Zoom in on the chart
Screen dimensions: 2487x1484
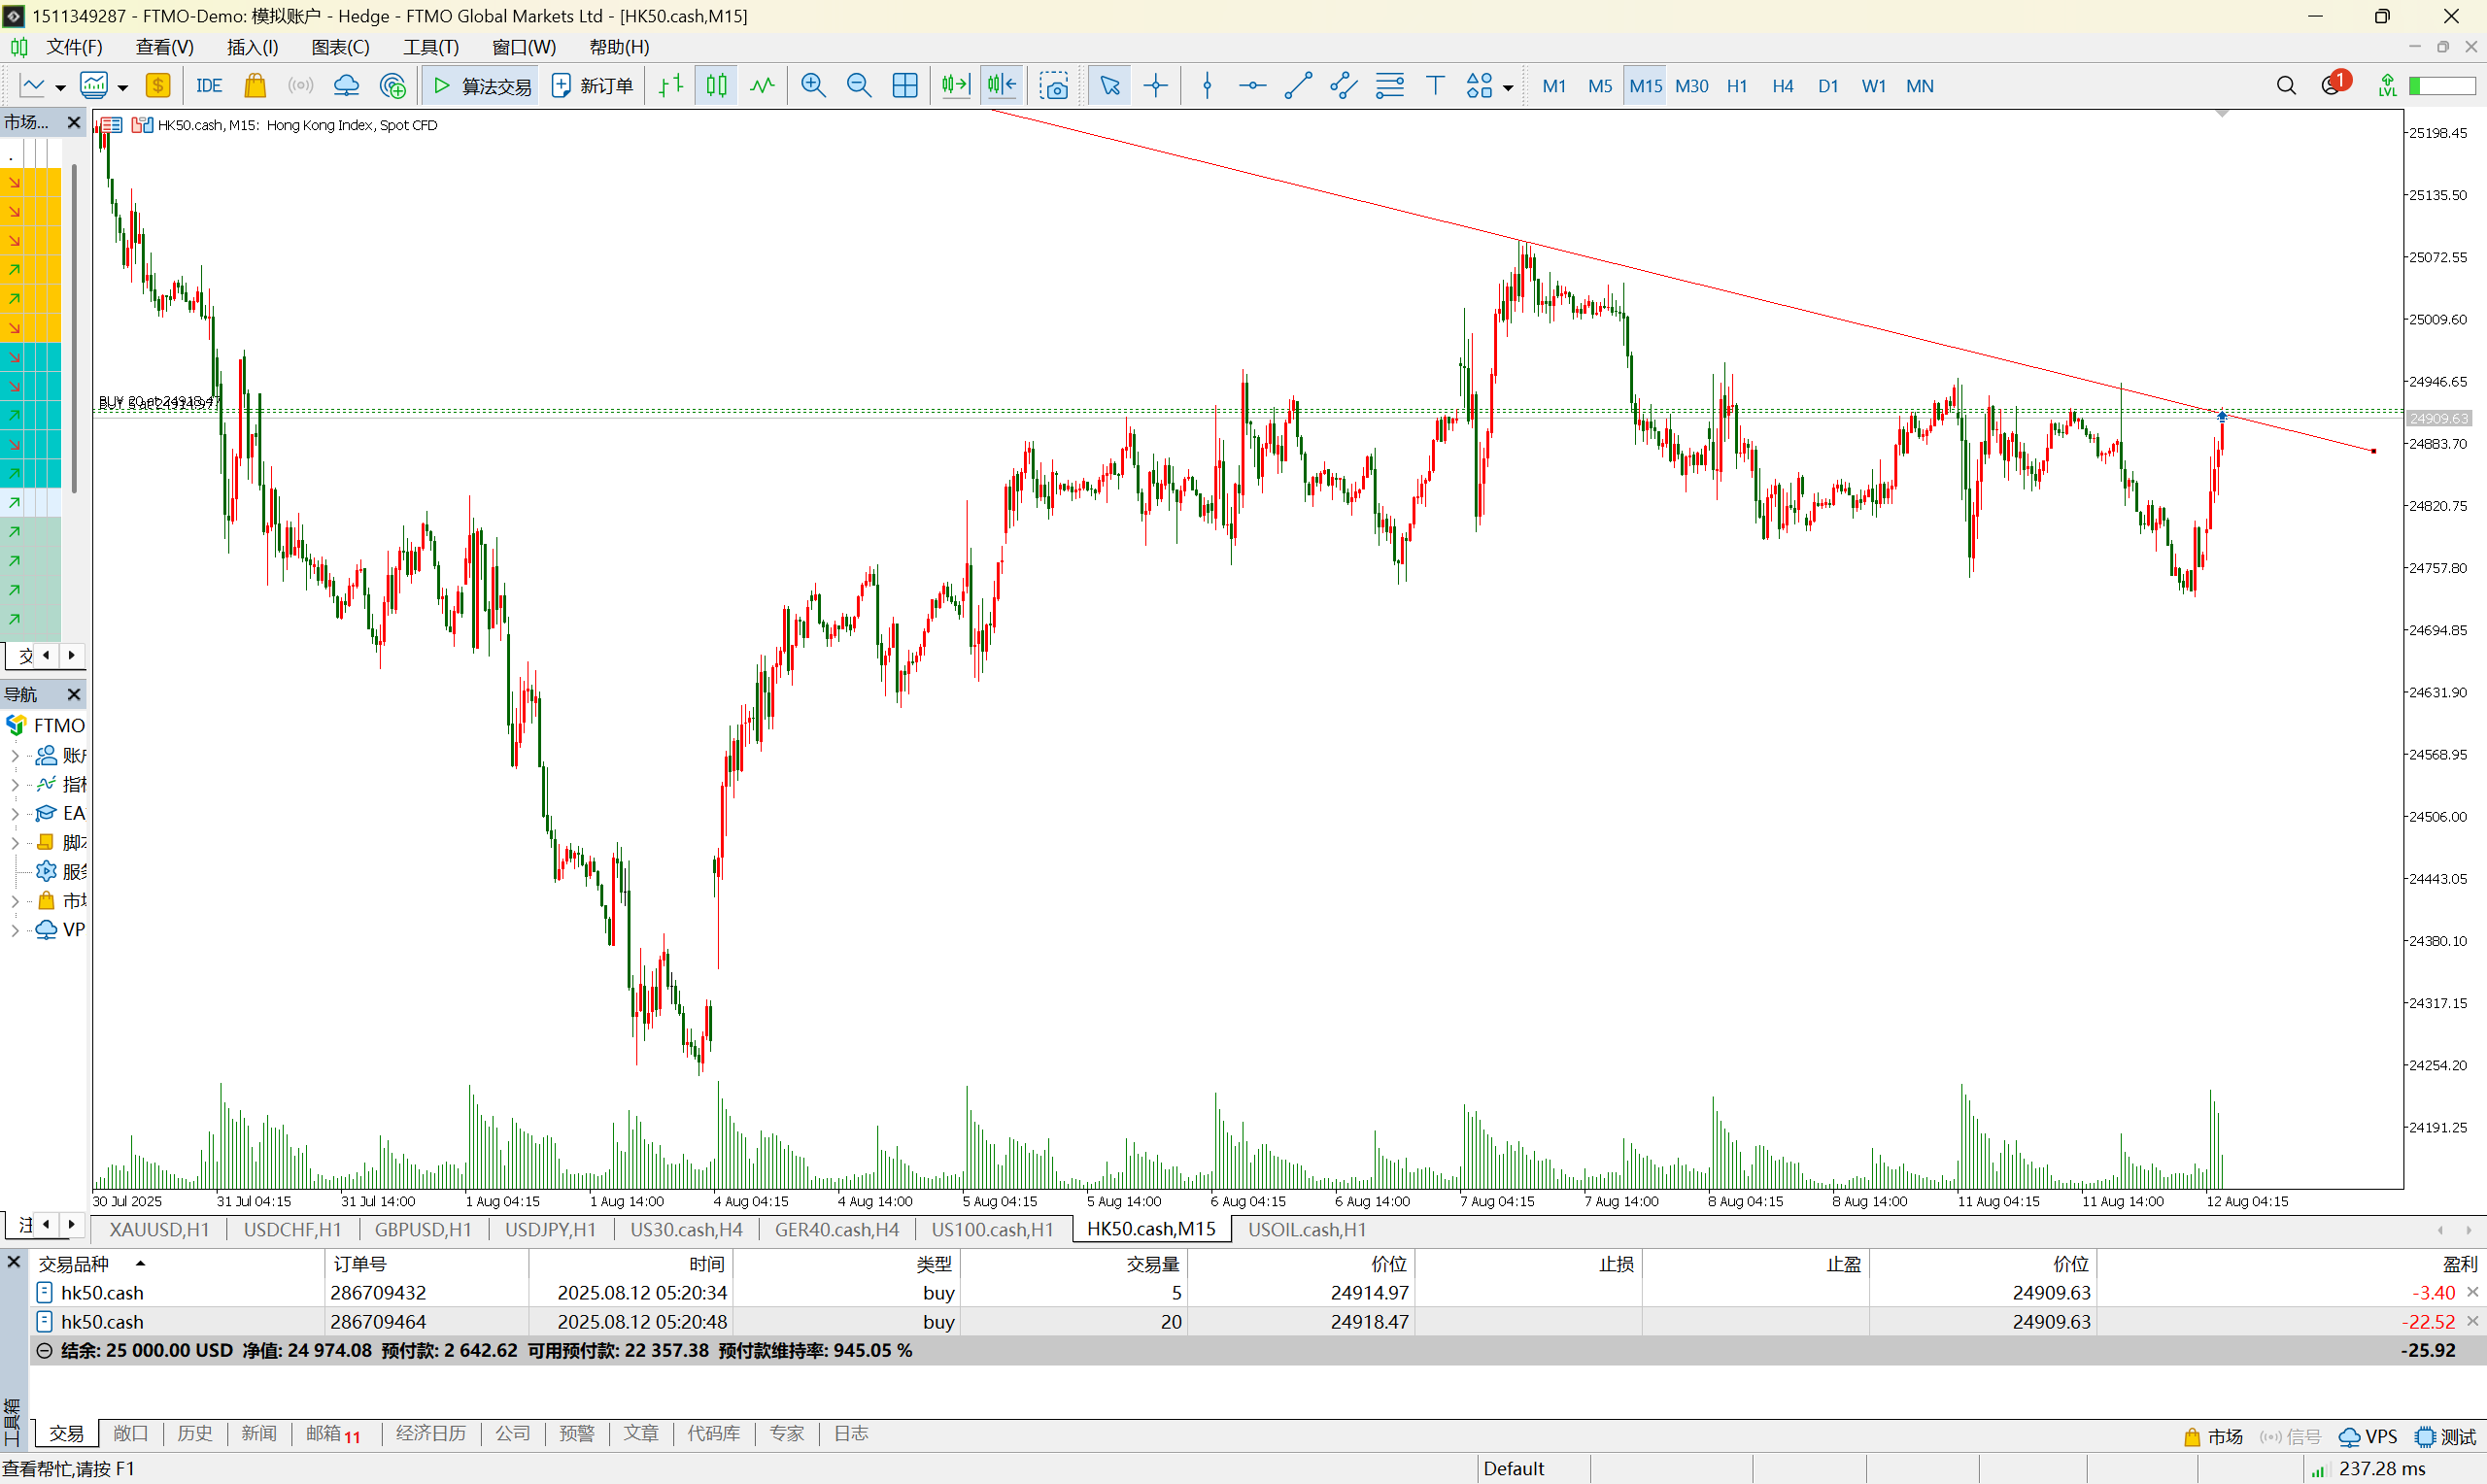coord(813,86)
